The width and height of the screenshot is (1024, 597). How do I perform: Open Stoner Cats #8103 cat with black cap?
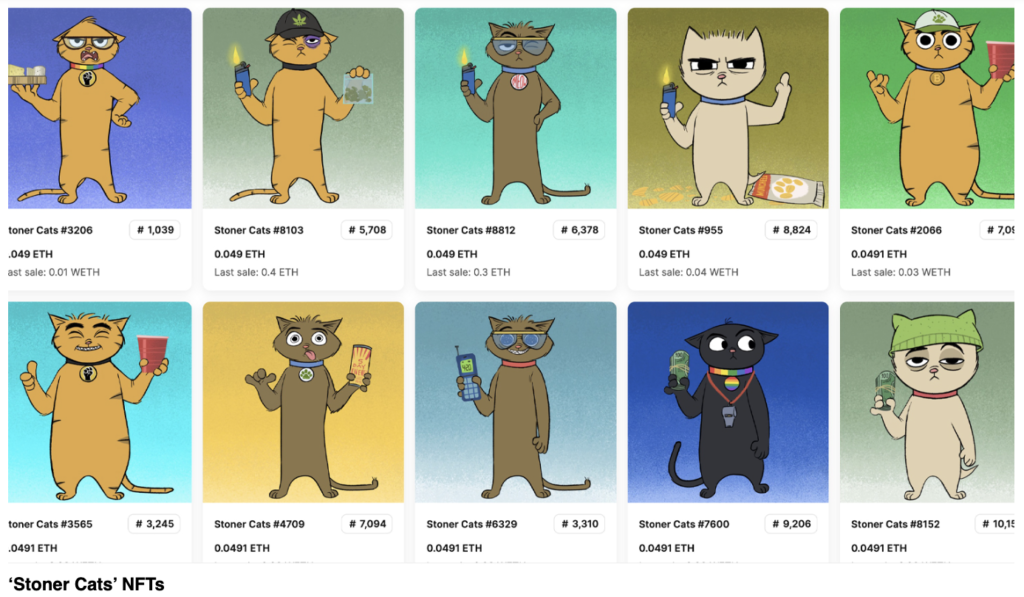(x=303, y=108)
